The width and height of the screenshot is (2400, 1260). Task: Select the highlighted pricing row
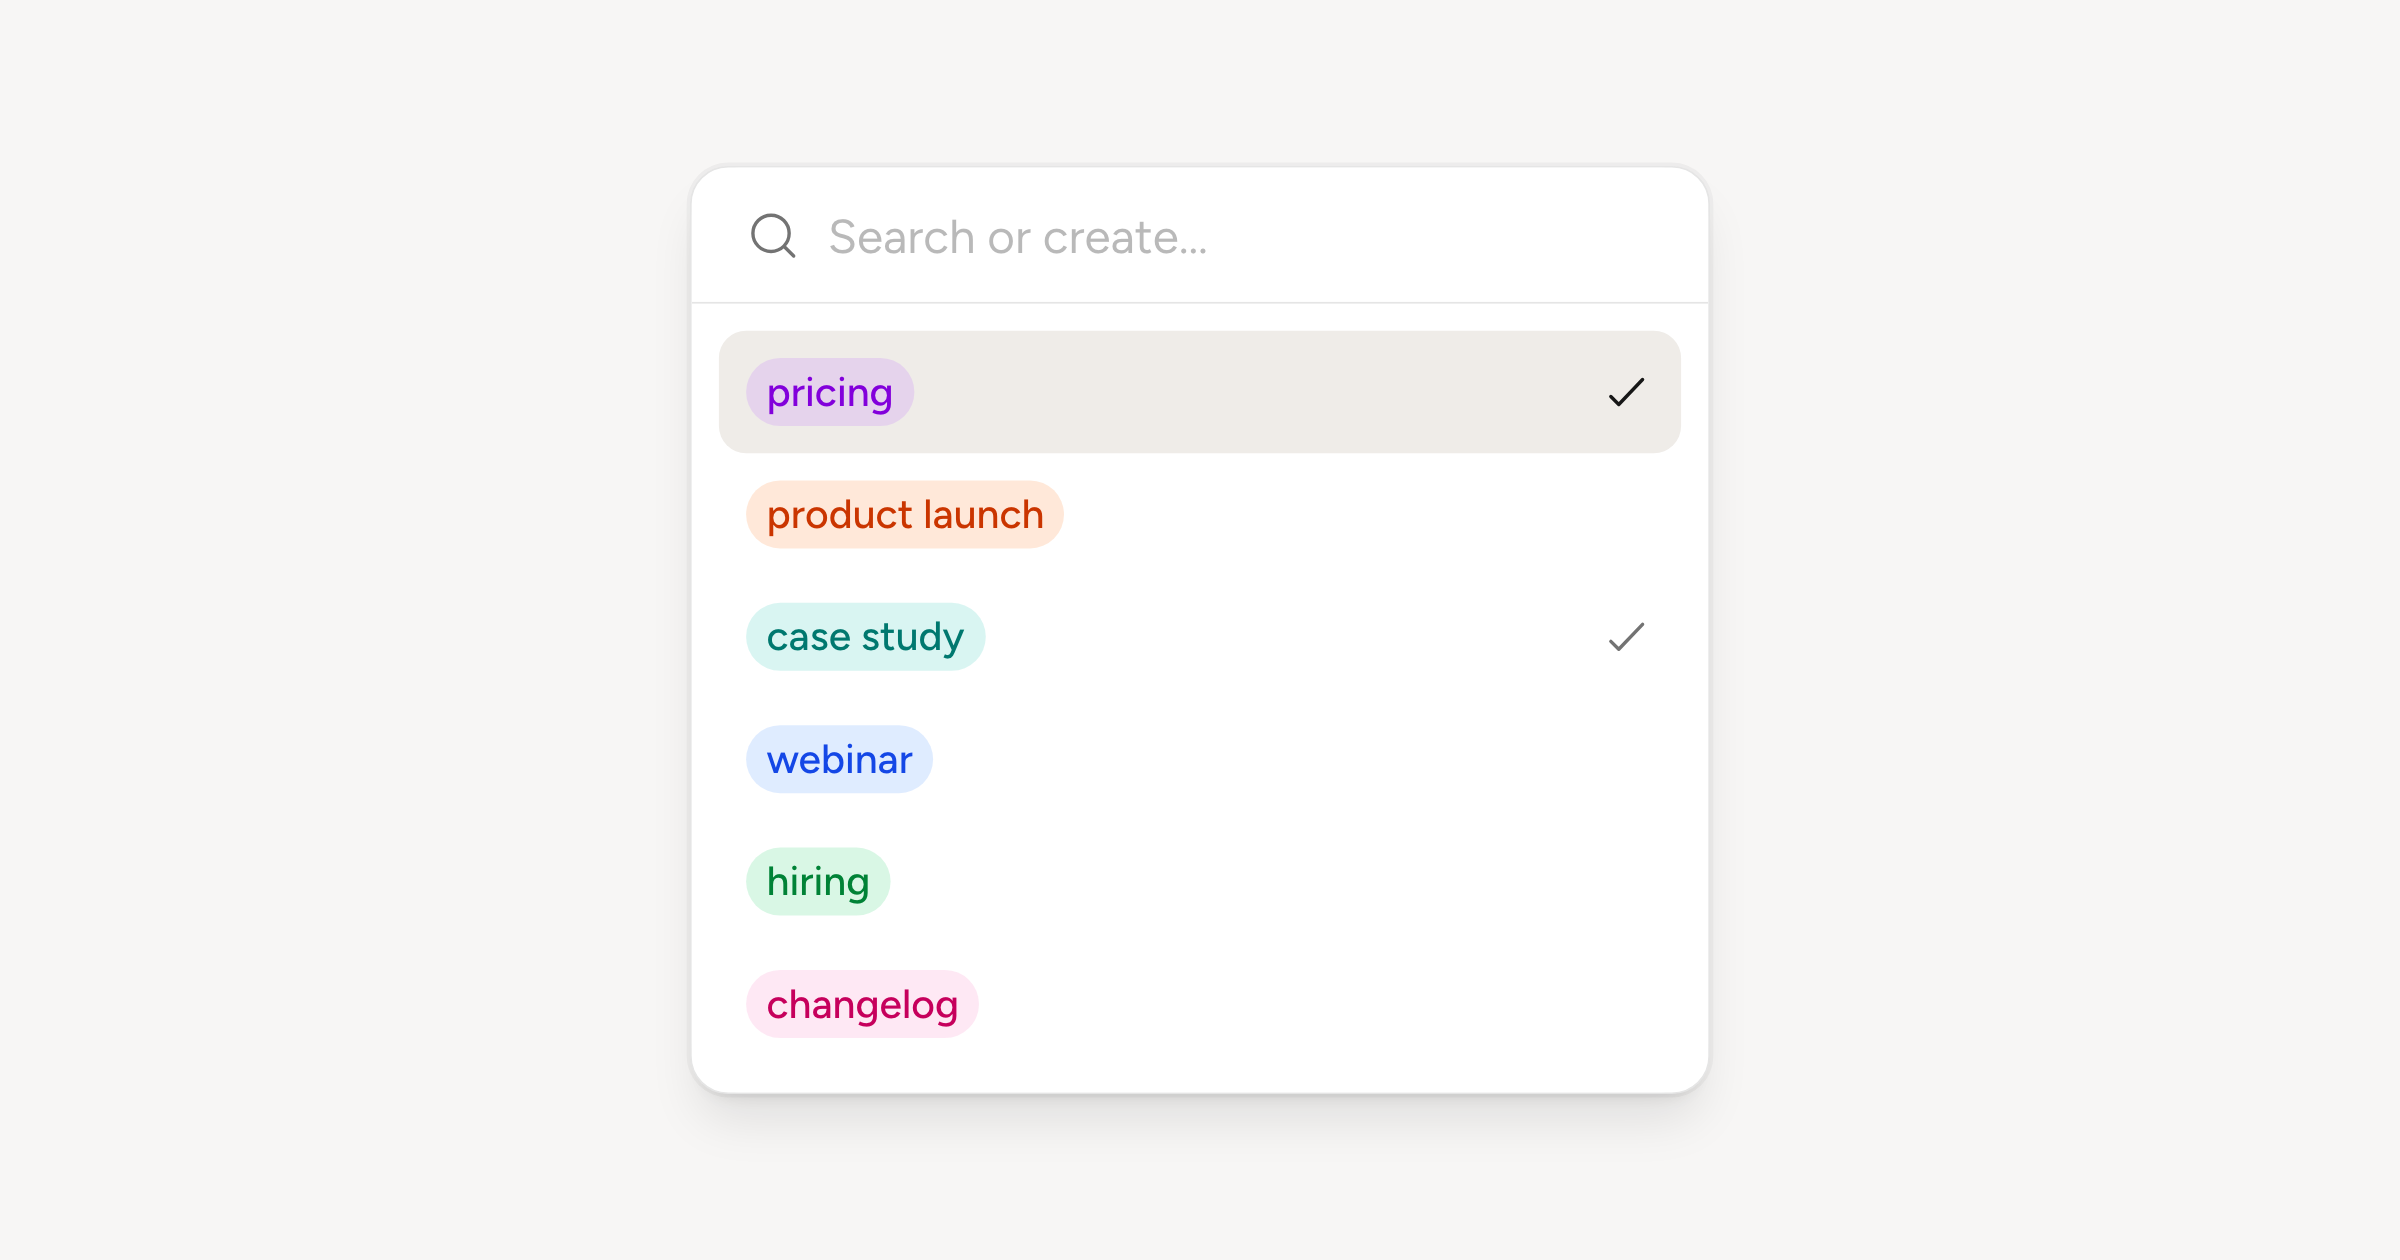(x=1200, y=392)
